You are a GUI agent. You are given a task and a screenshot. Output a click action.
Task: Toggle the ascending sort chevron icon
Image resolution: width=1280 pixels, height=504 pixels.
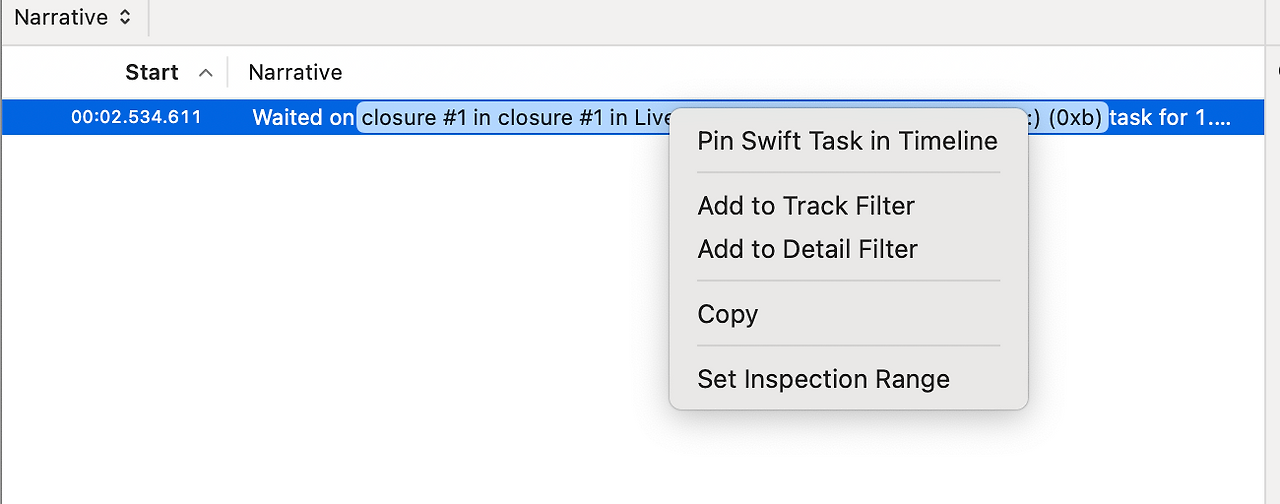206,73
